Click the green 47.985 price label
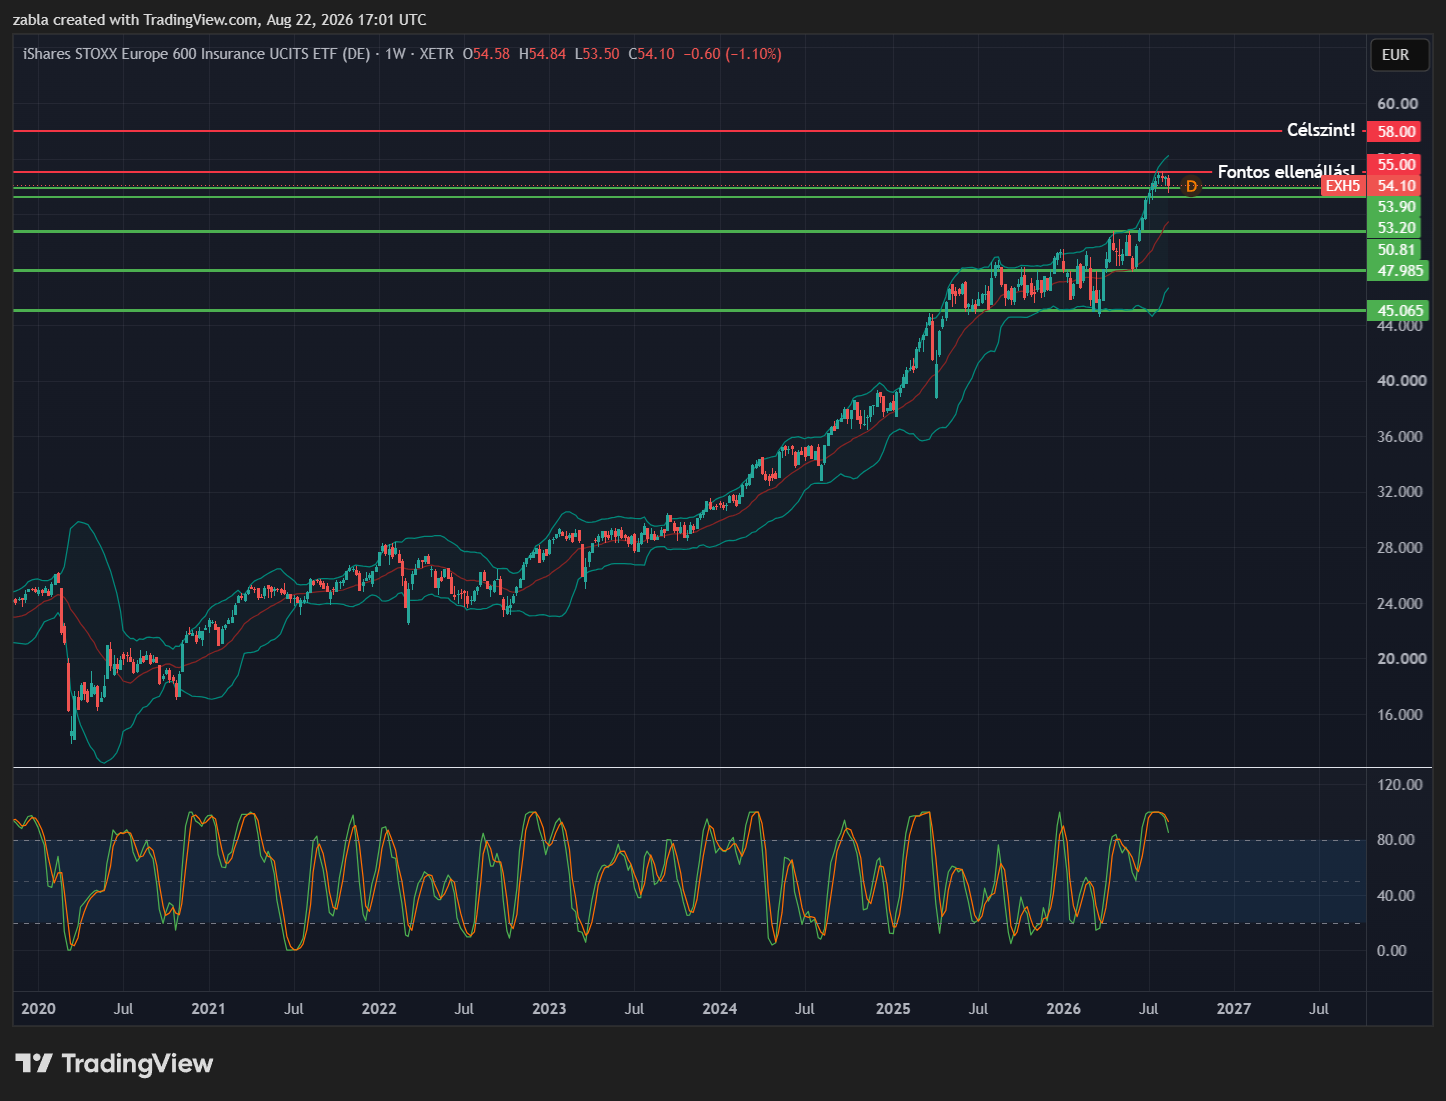1446x1101 pixels. (1400, 271)
